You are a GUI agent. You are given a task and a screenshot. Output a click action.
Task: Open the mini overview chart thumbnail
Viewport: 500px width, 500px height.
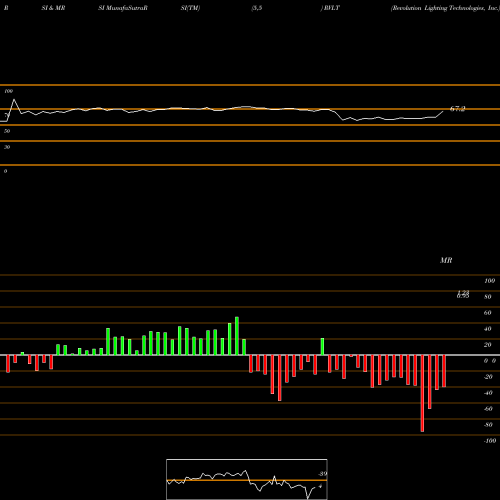click(247, 479)
